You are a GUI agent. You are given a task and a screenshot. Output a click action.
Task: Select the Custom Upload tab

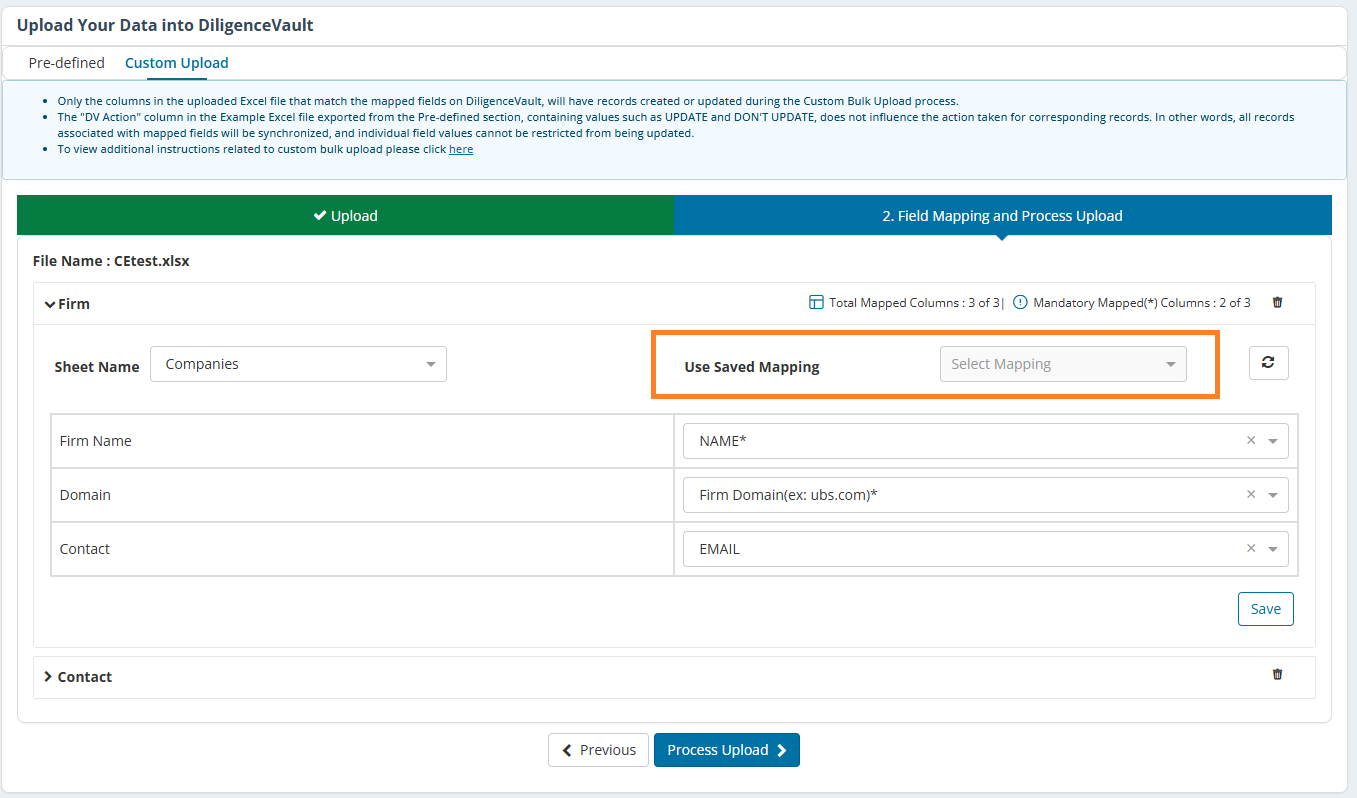[177, 63]
